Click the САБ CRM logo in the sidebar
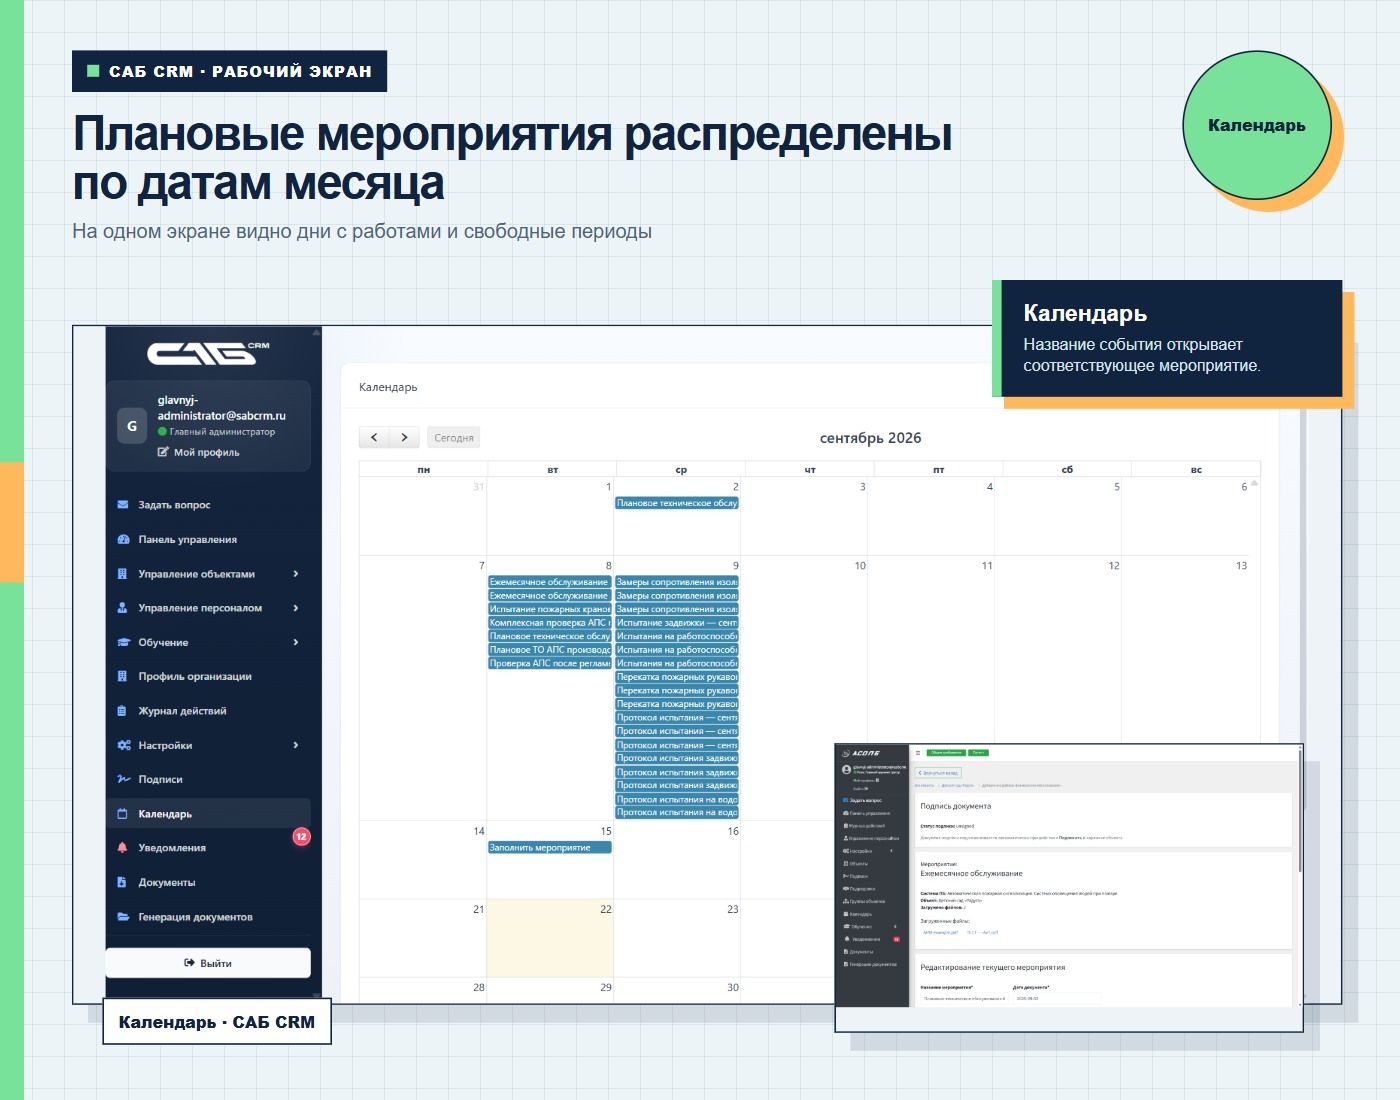Image resolution: width=1400 pixels, height=1100 pixels. (x=208, y=352)
